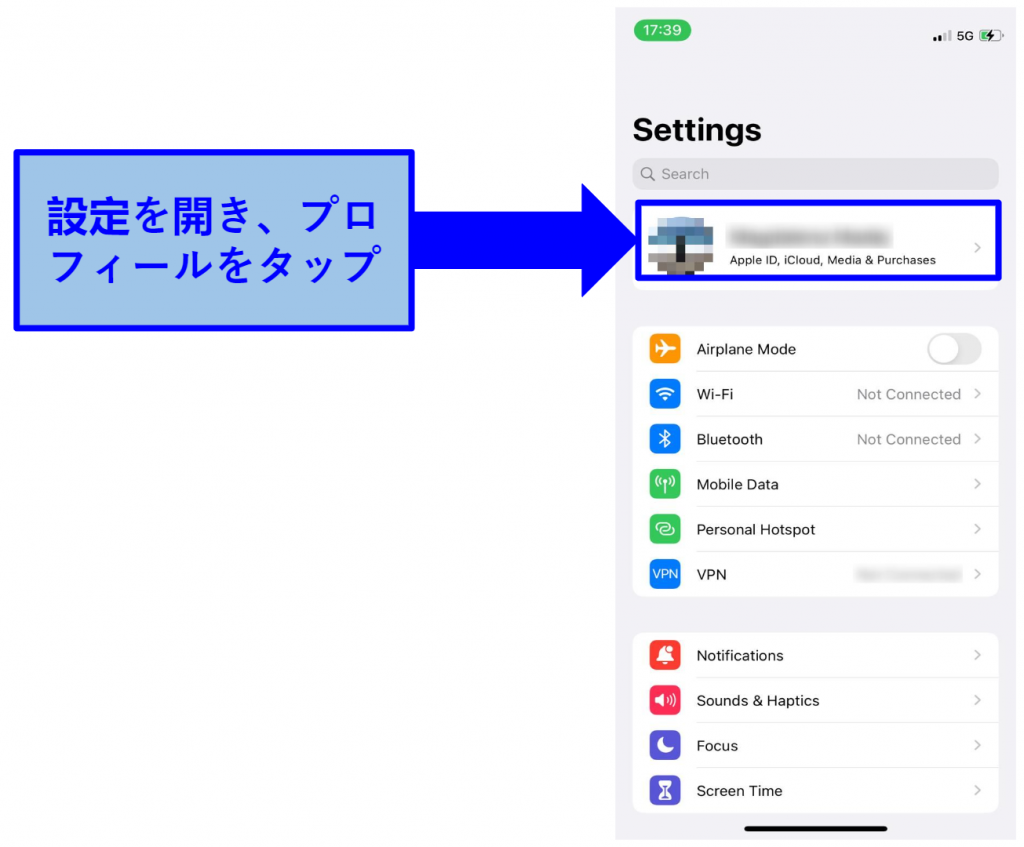Tap the blue Wi-Fi icon
1024x847 pixels.
coord(664,394)
